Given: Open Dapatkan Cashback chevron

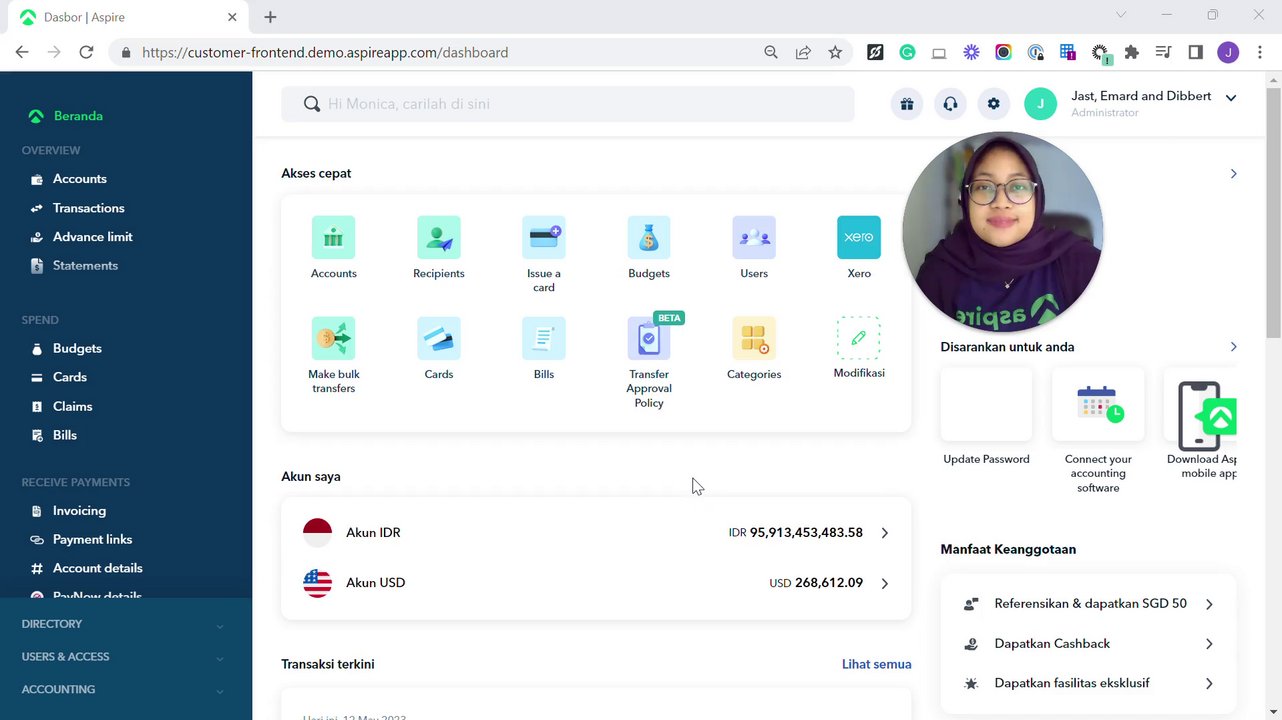Looking at the screenshot, I should click(1209, 644).
